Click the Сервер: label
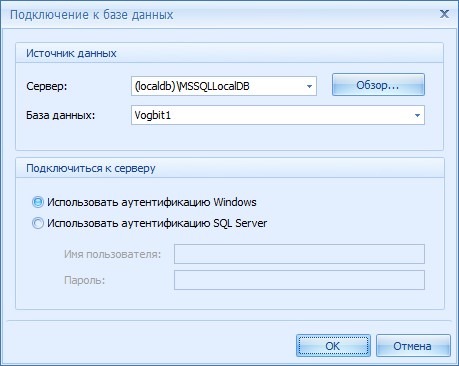 click(x=47, y=86)
